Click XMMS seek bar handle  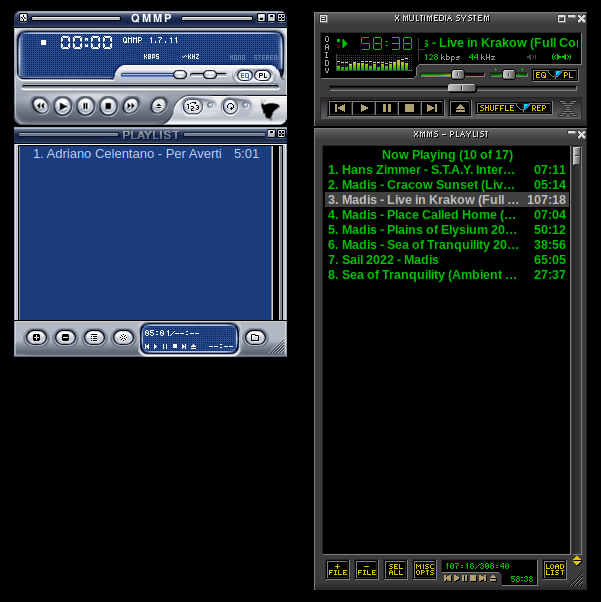click(462, 88)
